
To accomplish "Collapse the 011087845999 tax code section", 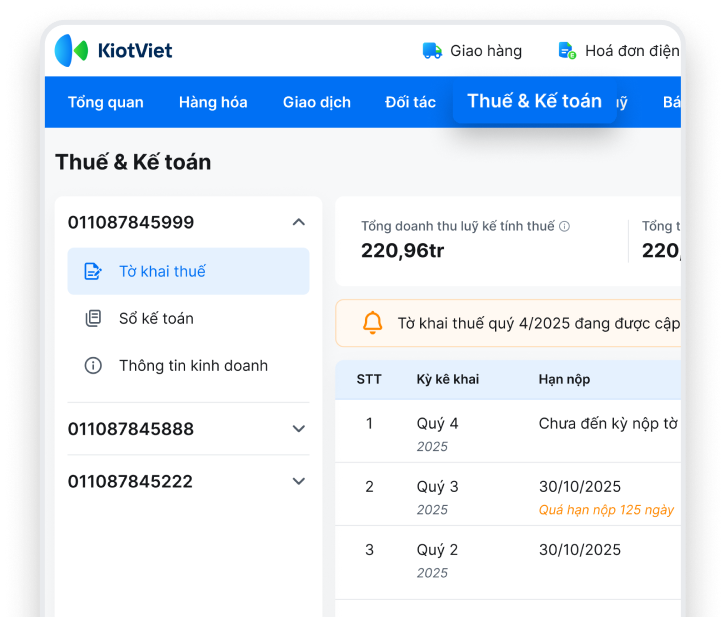I will pyautogui.click(x=298, y=222).
